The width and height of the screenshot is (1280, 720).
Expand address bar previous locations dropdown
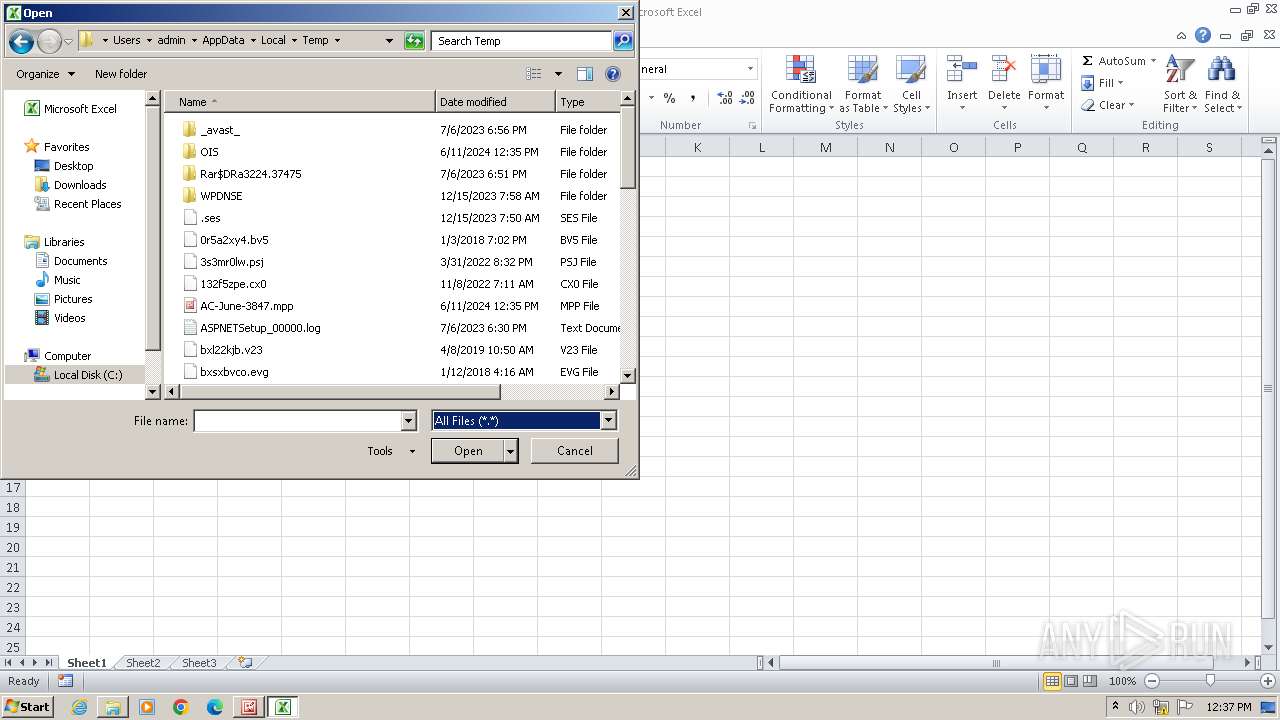[x=389, y=41]
